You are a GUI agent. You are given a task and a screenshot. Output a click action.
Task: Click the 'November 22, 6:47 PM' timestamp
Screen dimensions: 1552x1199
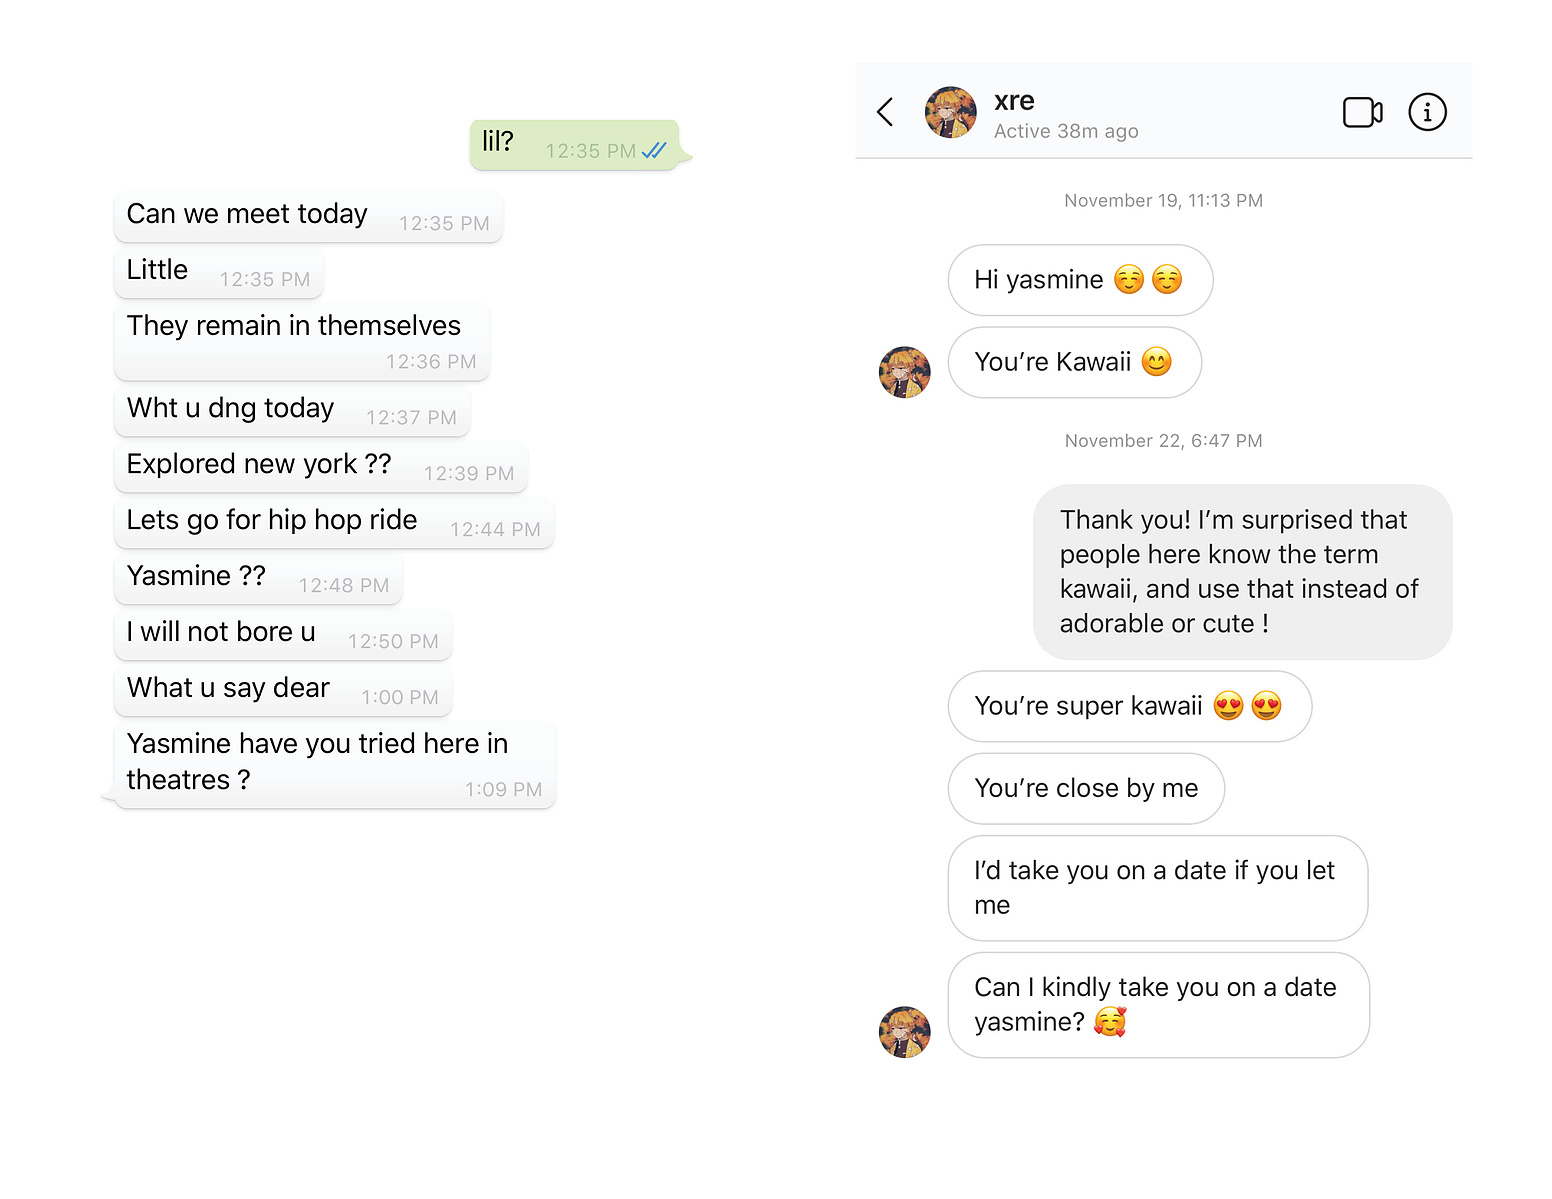(1163, 441)
